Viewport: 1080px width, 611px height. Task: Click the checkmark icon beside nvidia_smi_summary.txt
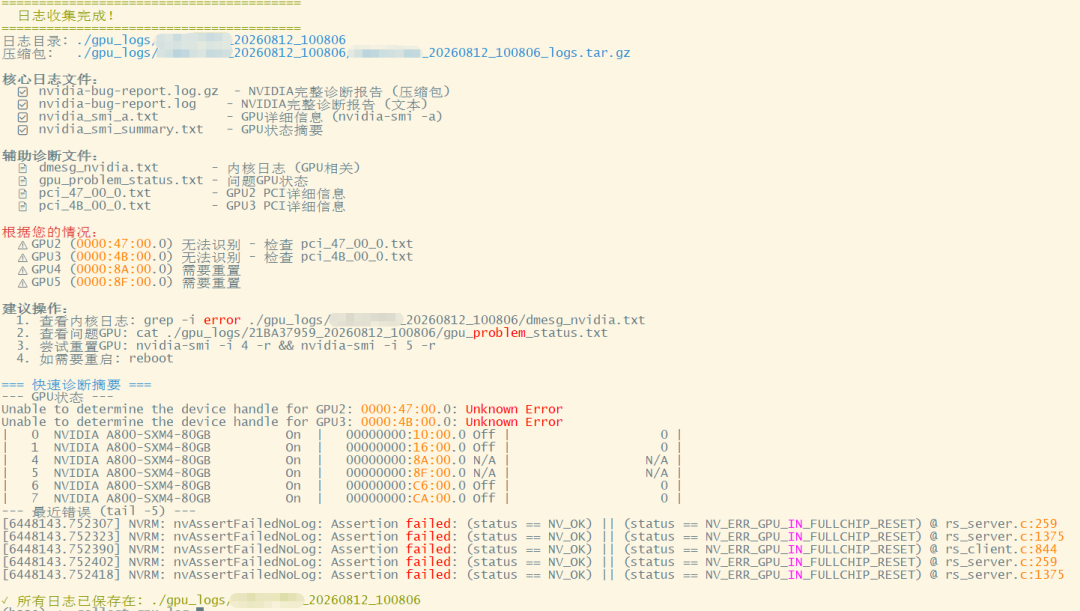pyautogui.click(x=23, y=130)
